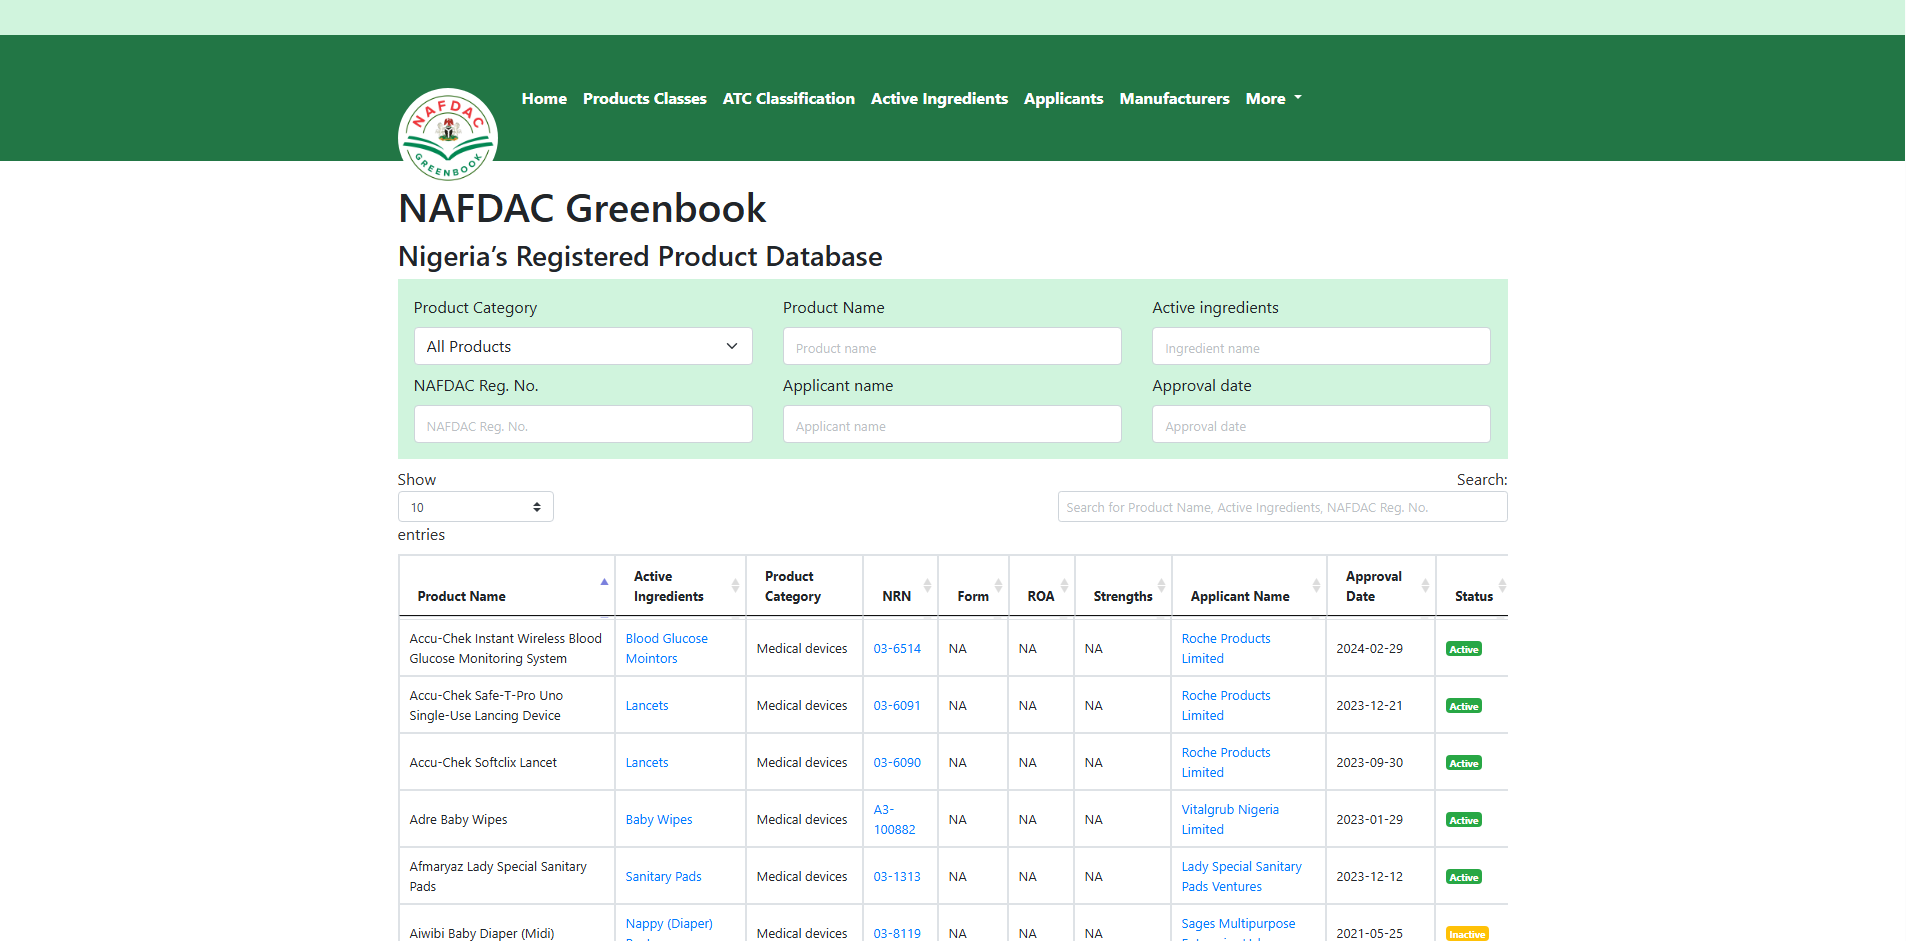Sort by Applicant Name column arrows
The image size is (1906, 941).
coord(1316,586)
